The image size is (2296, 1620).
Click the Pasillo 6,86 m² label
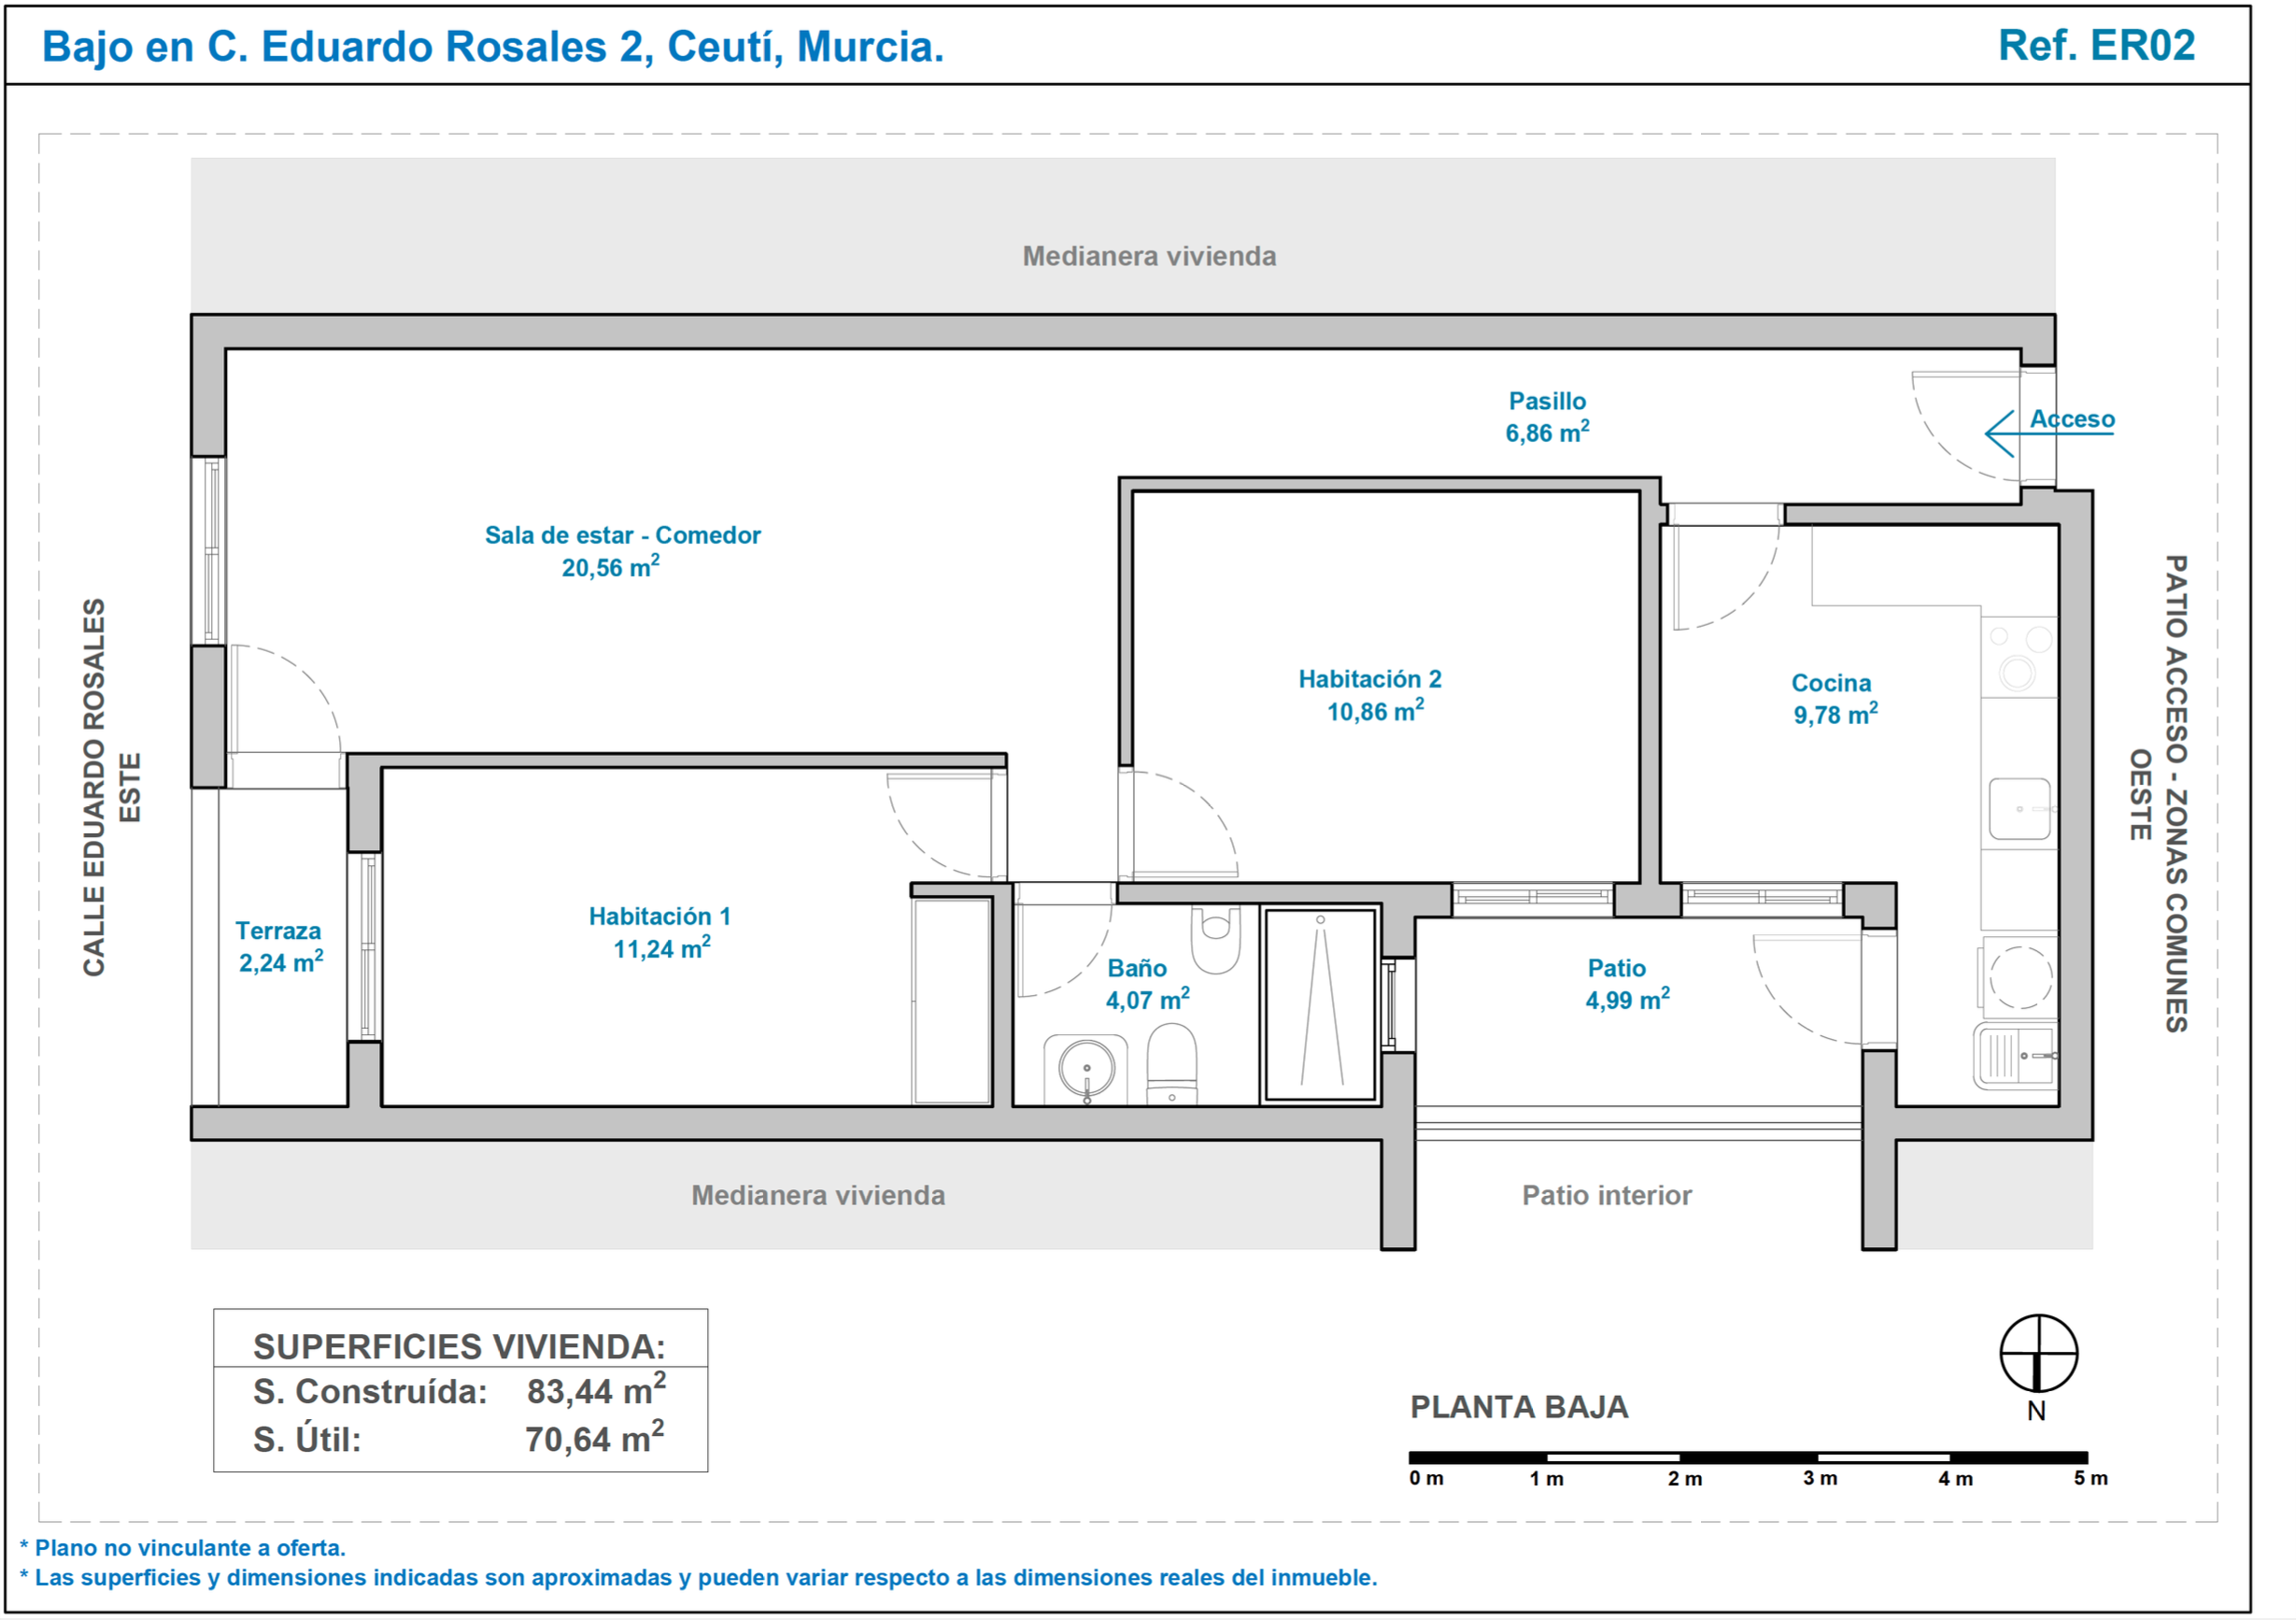point(1546,417)
